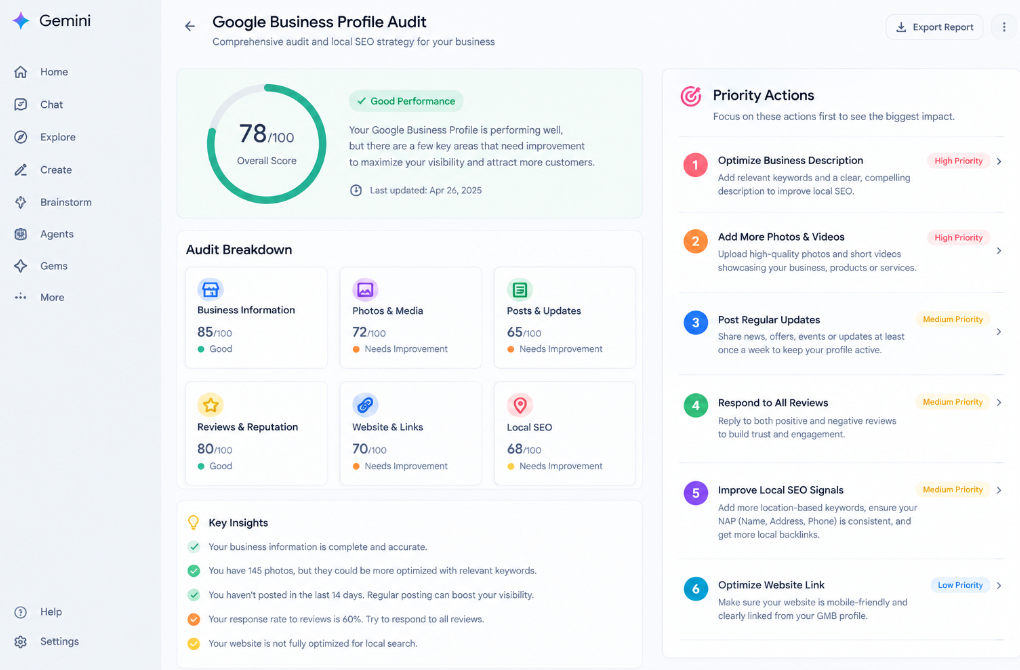This screenshot has height=670, width=1020.
Task: Click the Gemini sparkle logo icon
Action: pyautogui.click(x=21, y=21)
